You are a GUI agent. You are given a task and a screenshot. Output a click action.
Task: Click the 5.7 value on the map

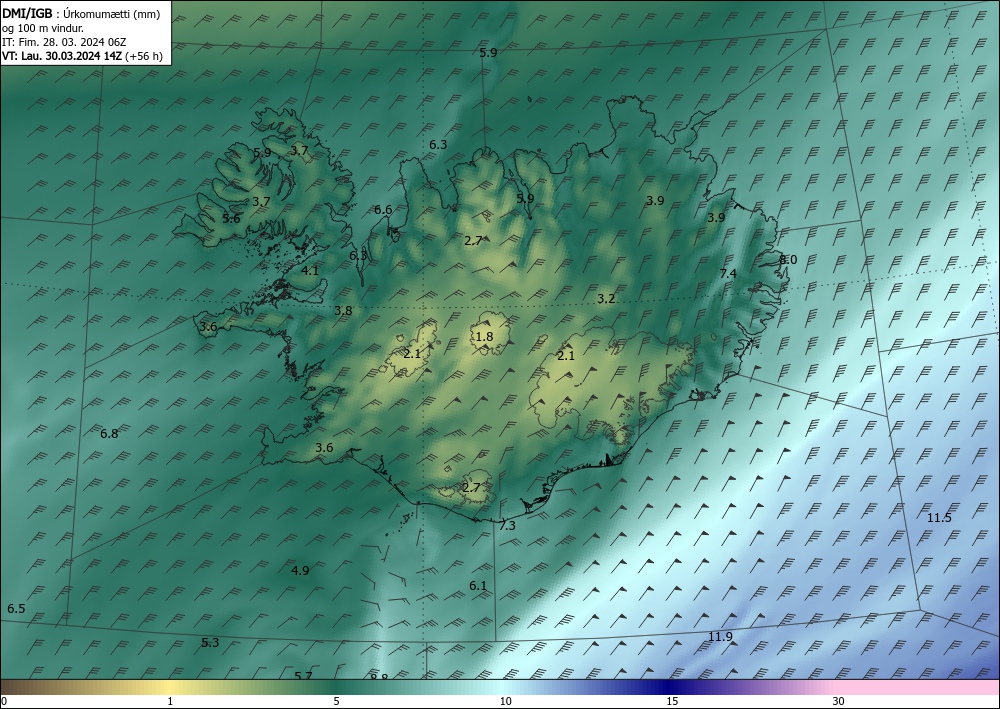click(x=304, y=676)
